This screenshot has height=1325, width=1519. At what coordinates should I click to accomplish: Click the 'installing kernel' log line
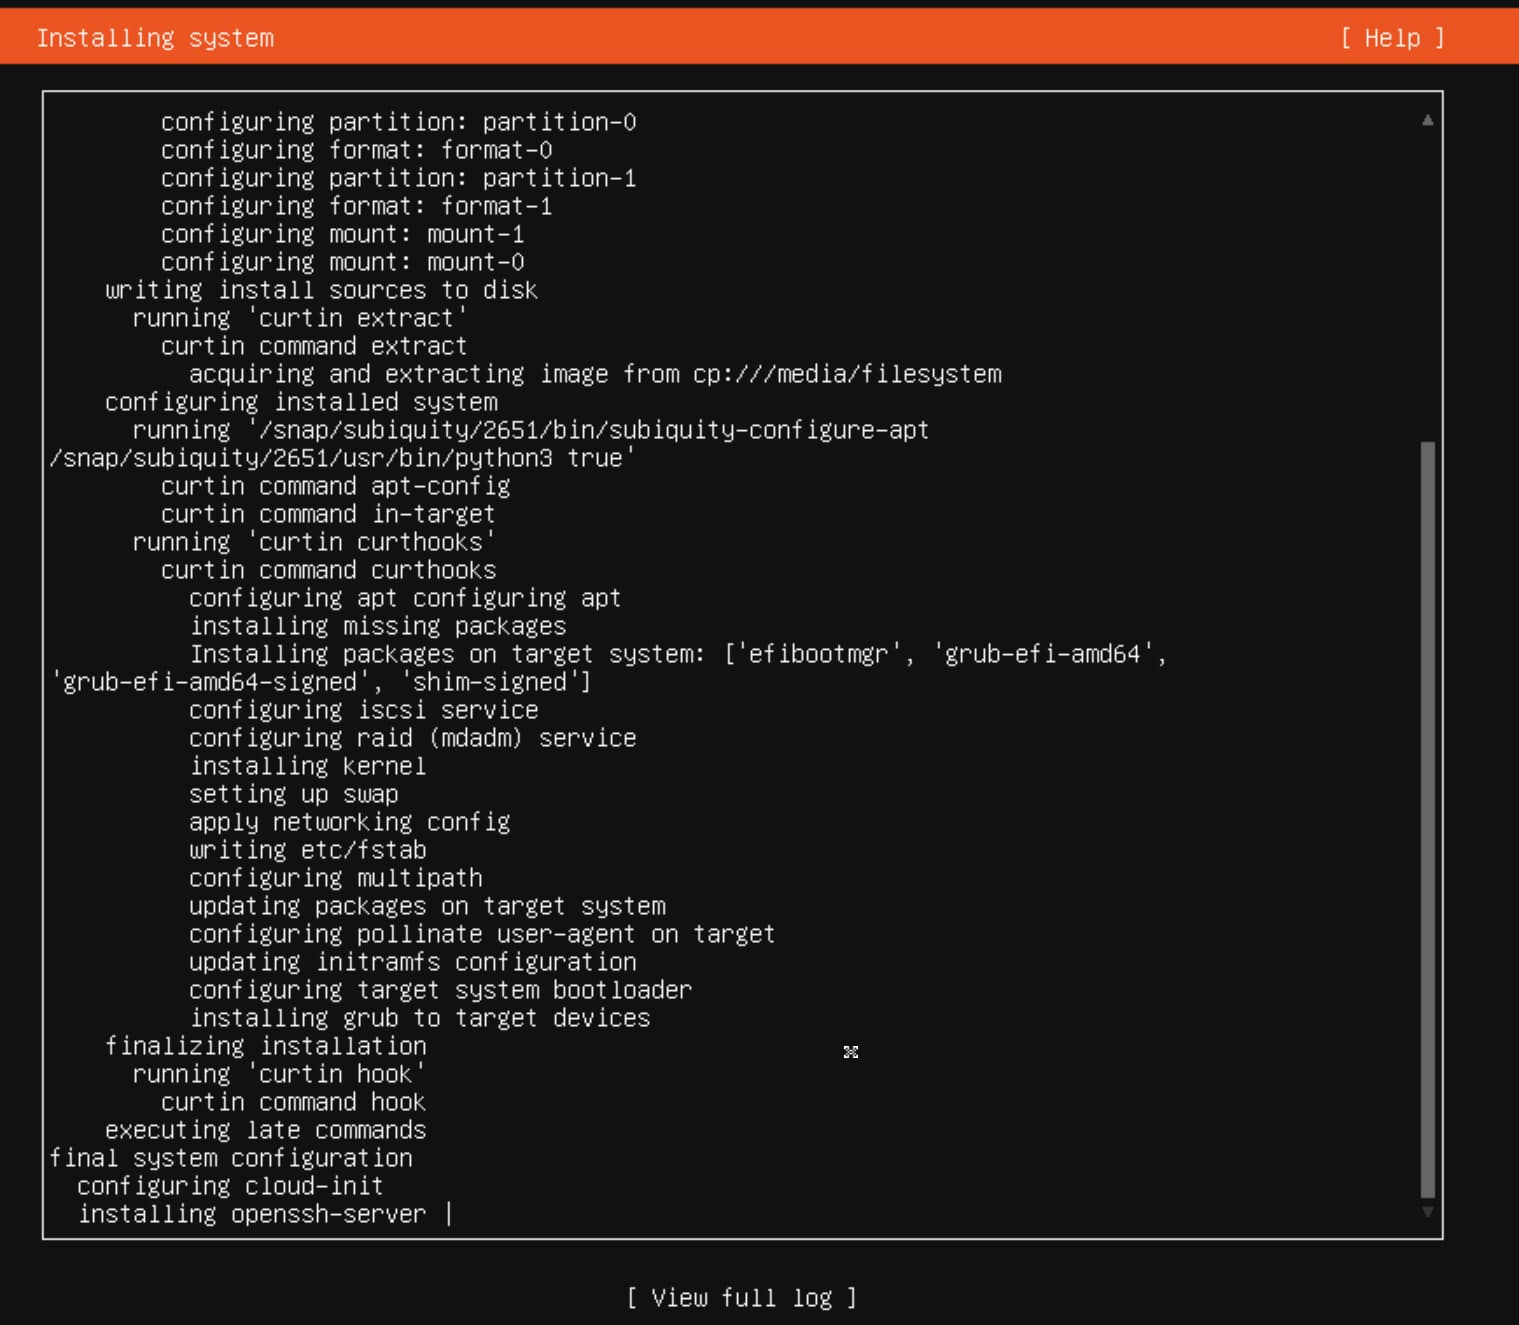coord(308,766)
